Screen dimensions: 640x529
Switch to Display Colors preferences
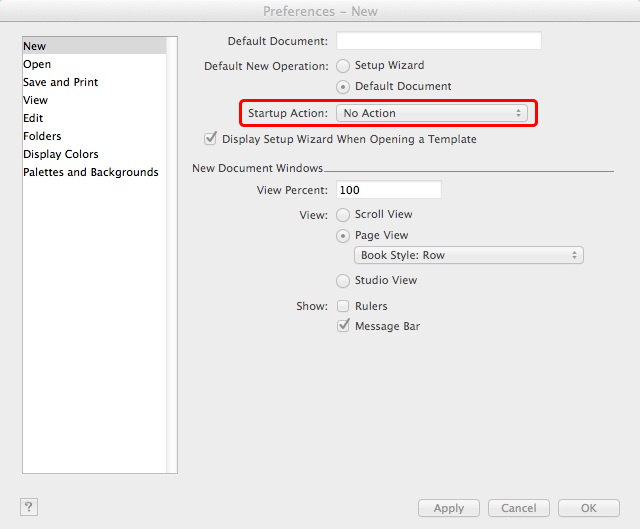61,154
